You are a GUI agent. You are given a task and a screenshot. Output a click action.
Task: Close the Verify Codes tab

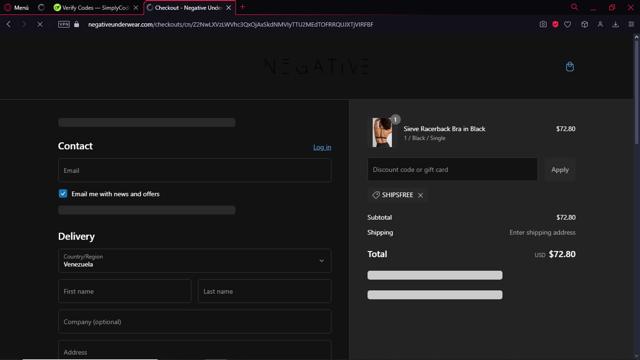click(x=136, y=8)
